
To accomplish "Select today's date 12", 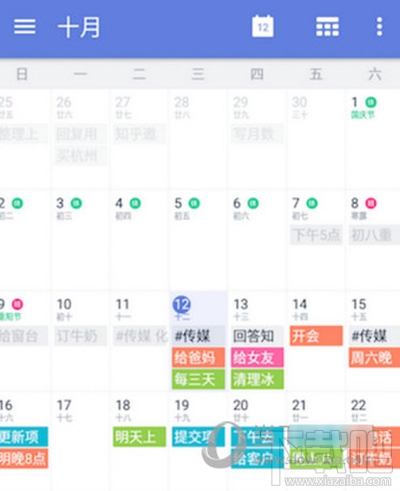I will 182,304.
